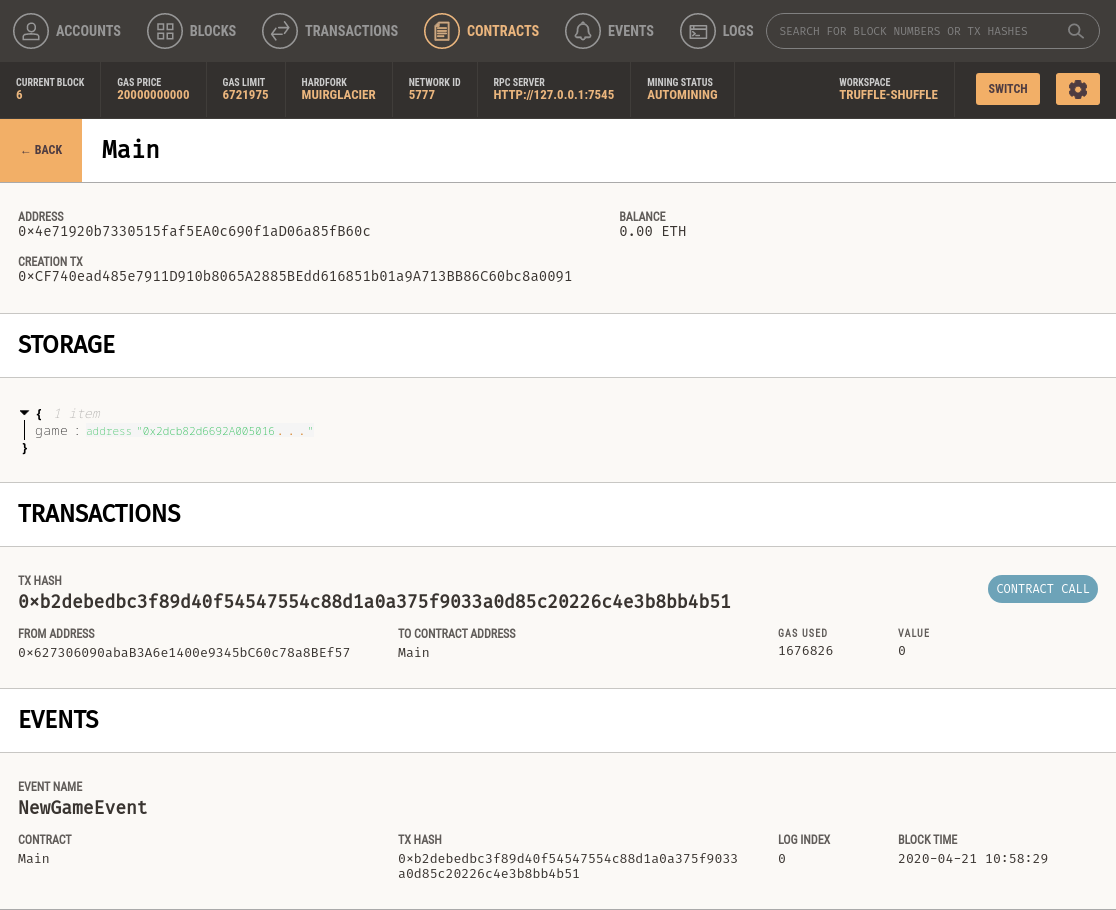Screen dimensions: 1116x910
Task: Click the Current Block value 6
Action: tap(19, 95)
